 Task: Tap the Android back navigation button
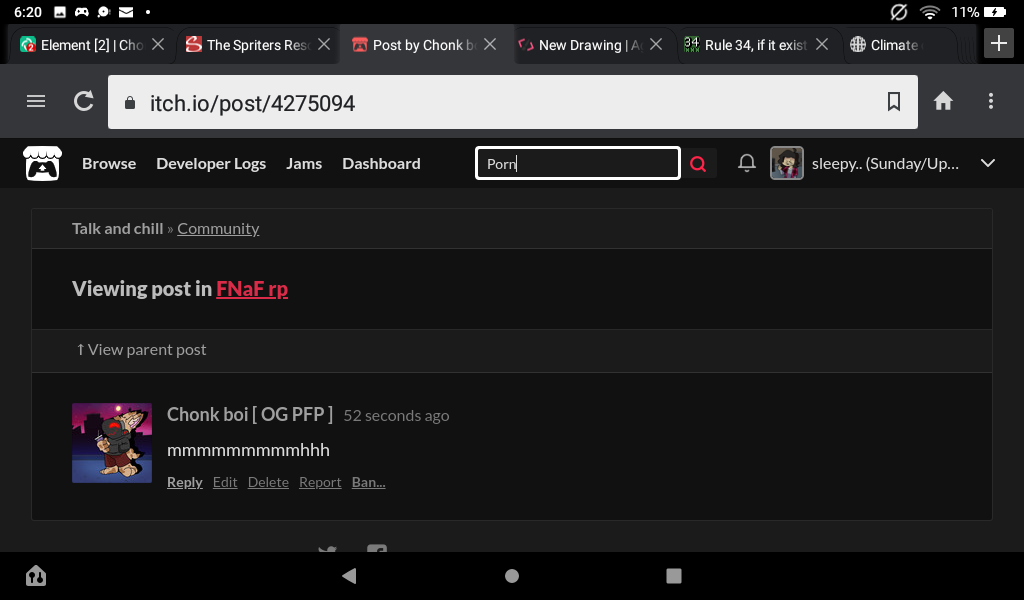(349, 575)
